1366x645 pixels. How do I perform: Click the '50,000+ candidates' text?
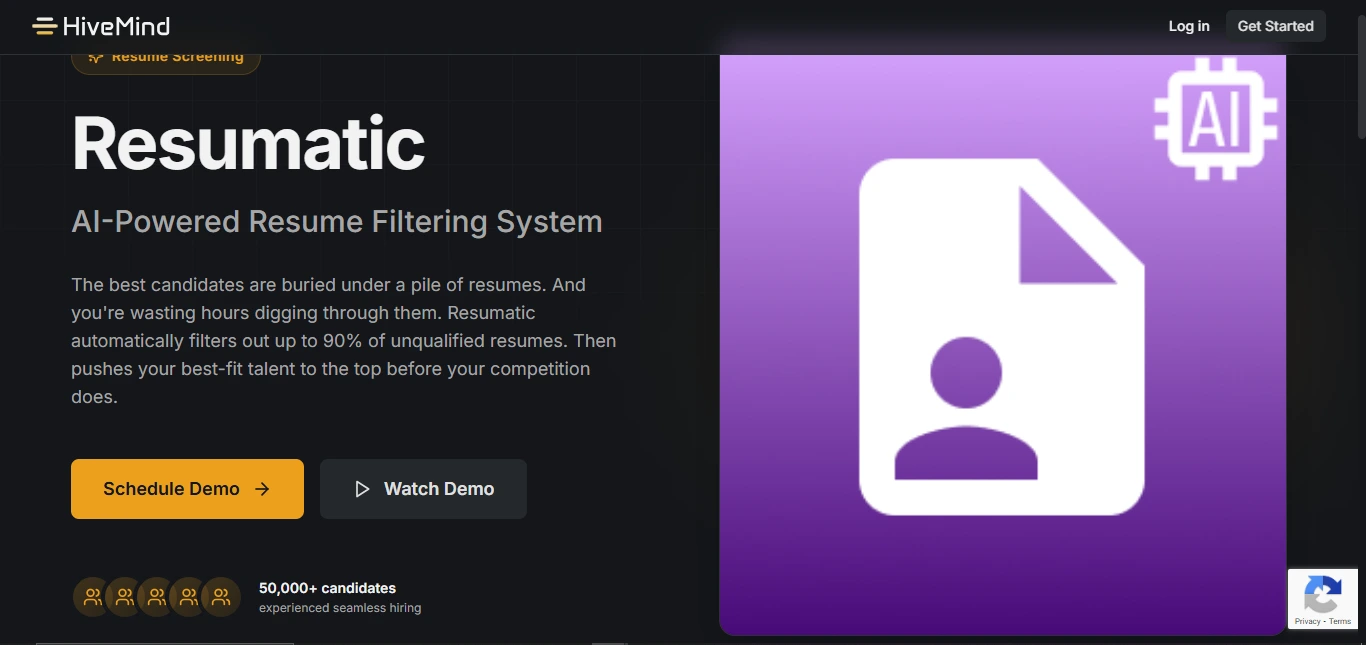click(x=327, y=588)
